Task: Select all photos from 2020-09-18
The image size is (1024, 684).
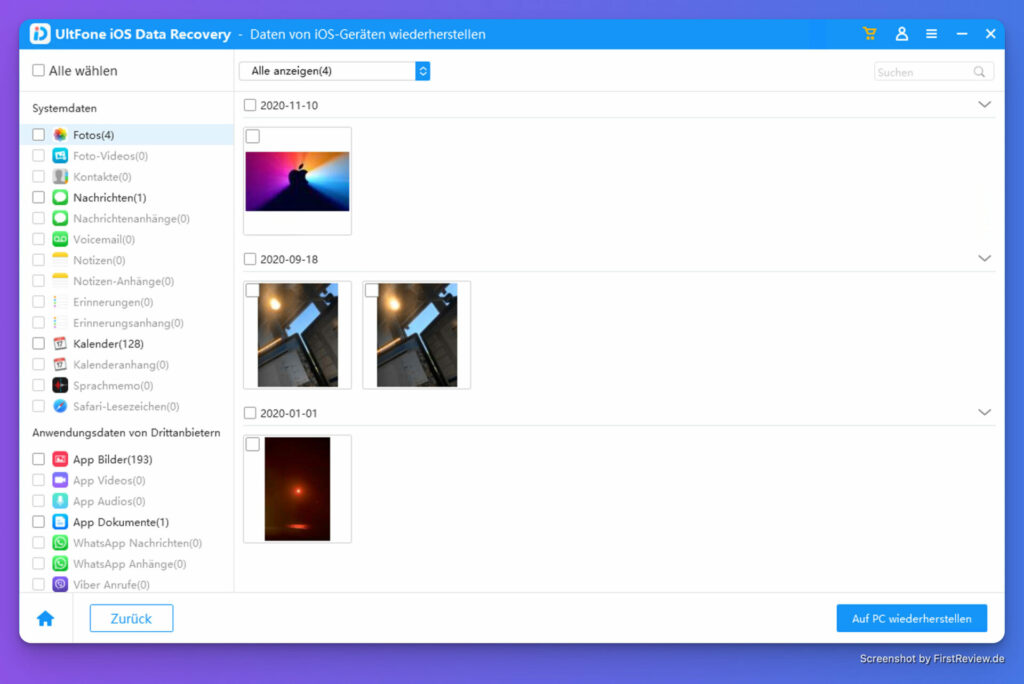Action: [249, 259]
